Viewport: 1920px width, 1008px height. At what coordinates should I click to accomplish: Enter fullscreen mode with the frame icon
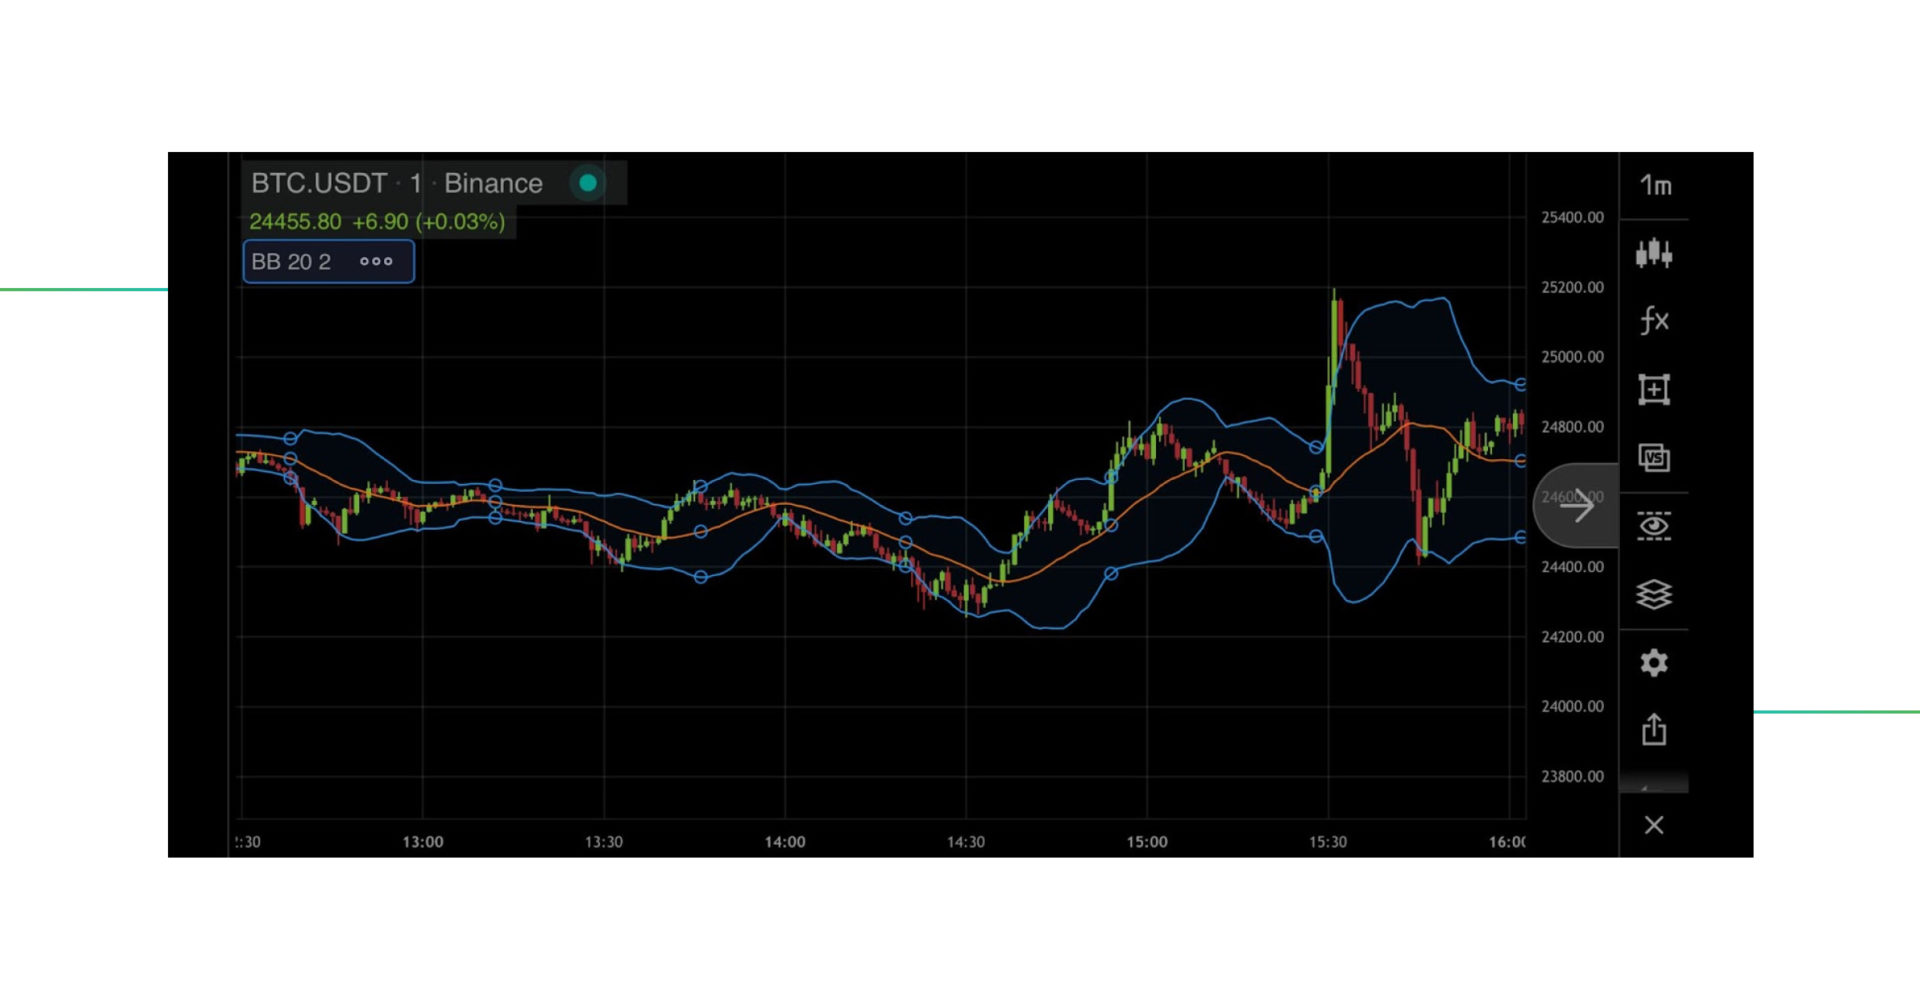pos(1655,389)
